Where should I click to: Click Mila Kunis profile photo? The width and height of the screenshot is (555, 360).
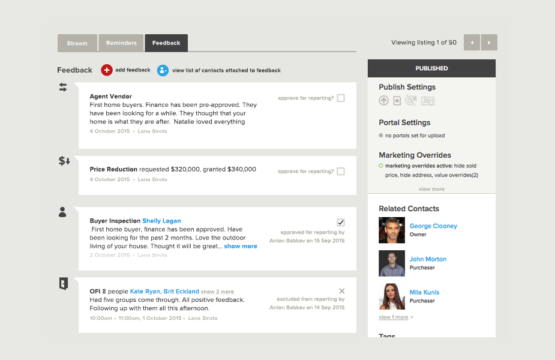point(392,297)
